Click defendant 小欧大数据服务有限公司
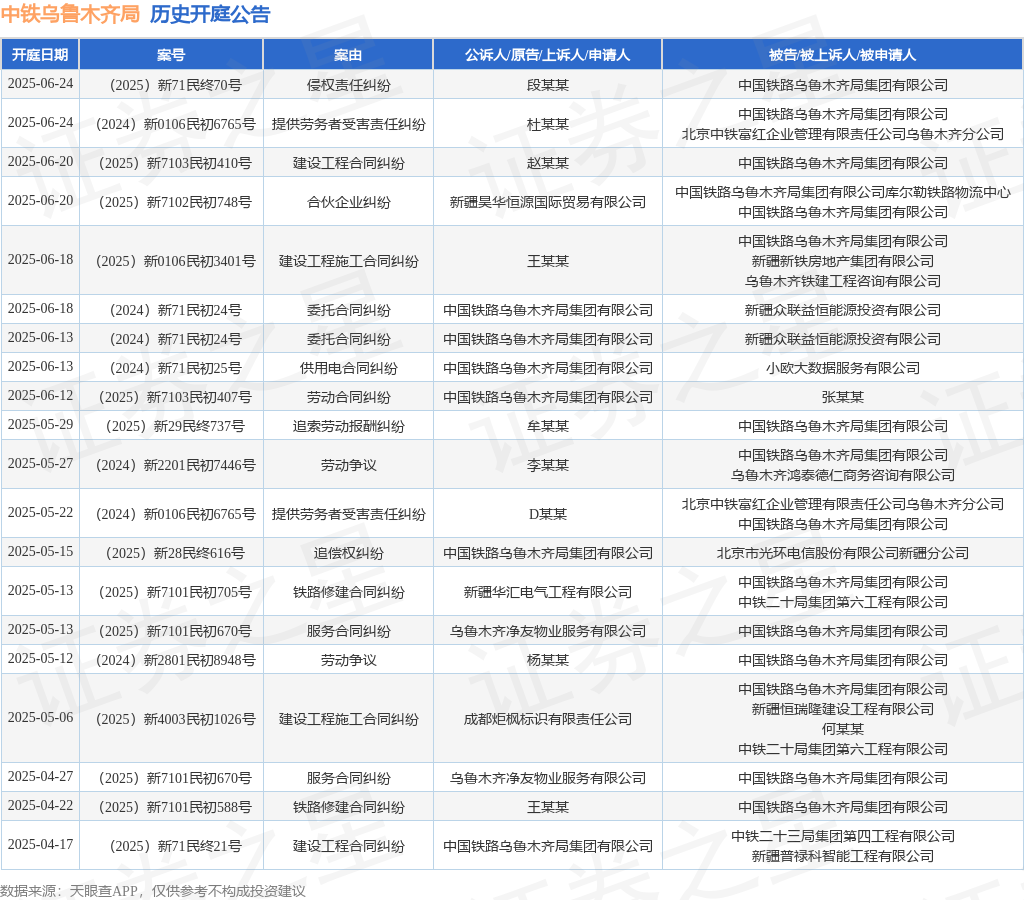 click(x=842, y=368)
